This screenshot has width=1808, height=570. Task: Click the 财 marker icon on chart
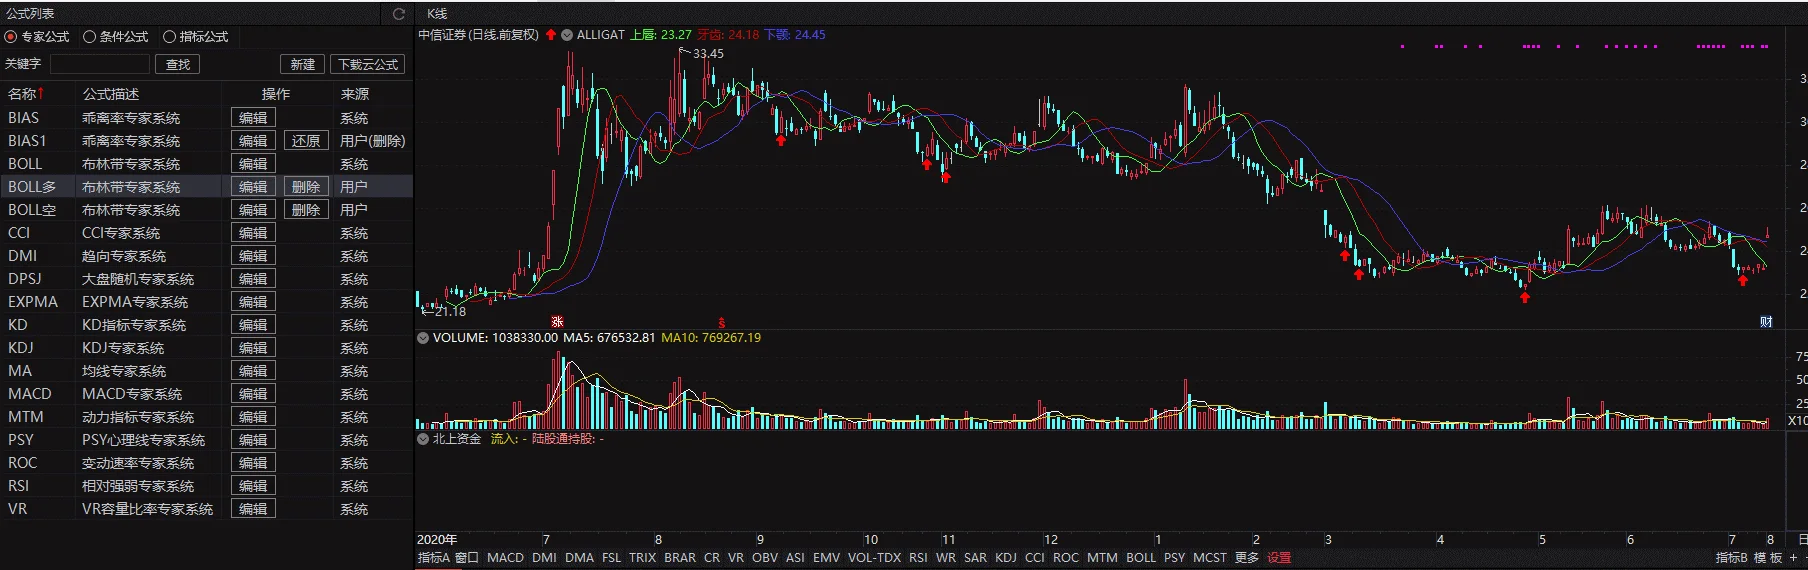[1766, 322]
